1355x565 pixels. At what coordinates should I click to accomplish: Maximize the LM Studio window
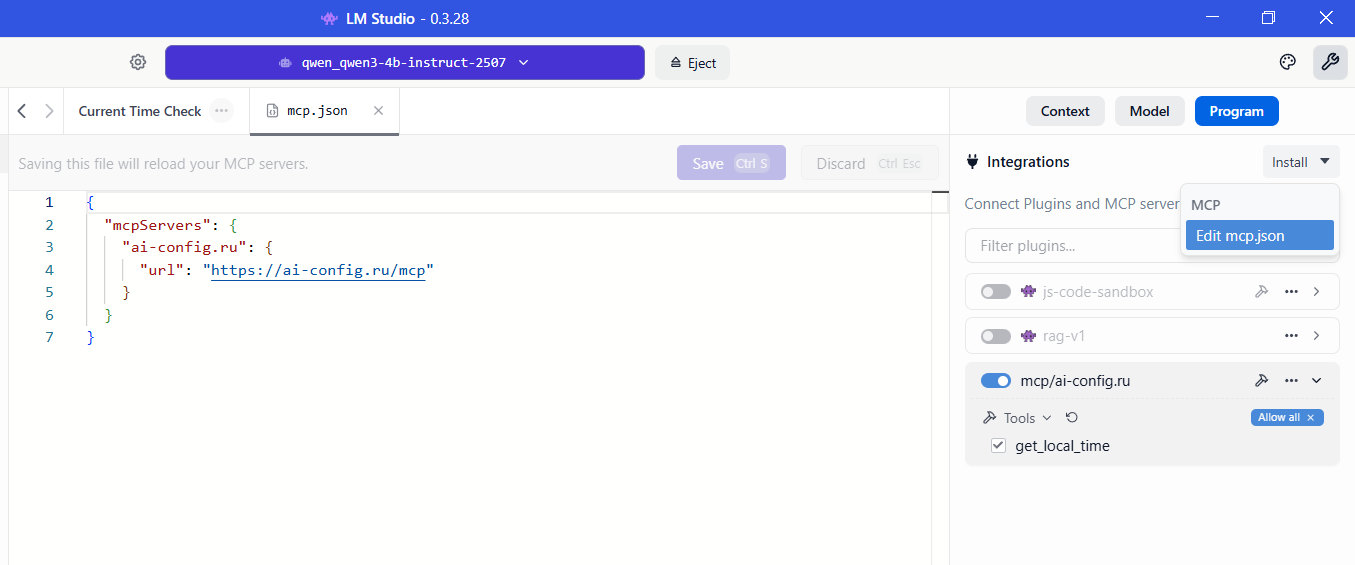[1269, 18]
